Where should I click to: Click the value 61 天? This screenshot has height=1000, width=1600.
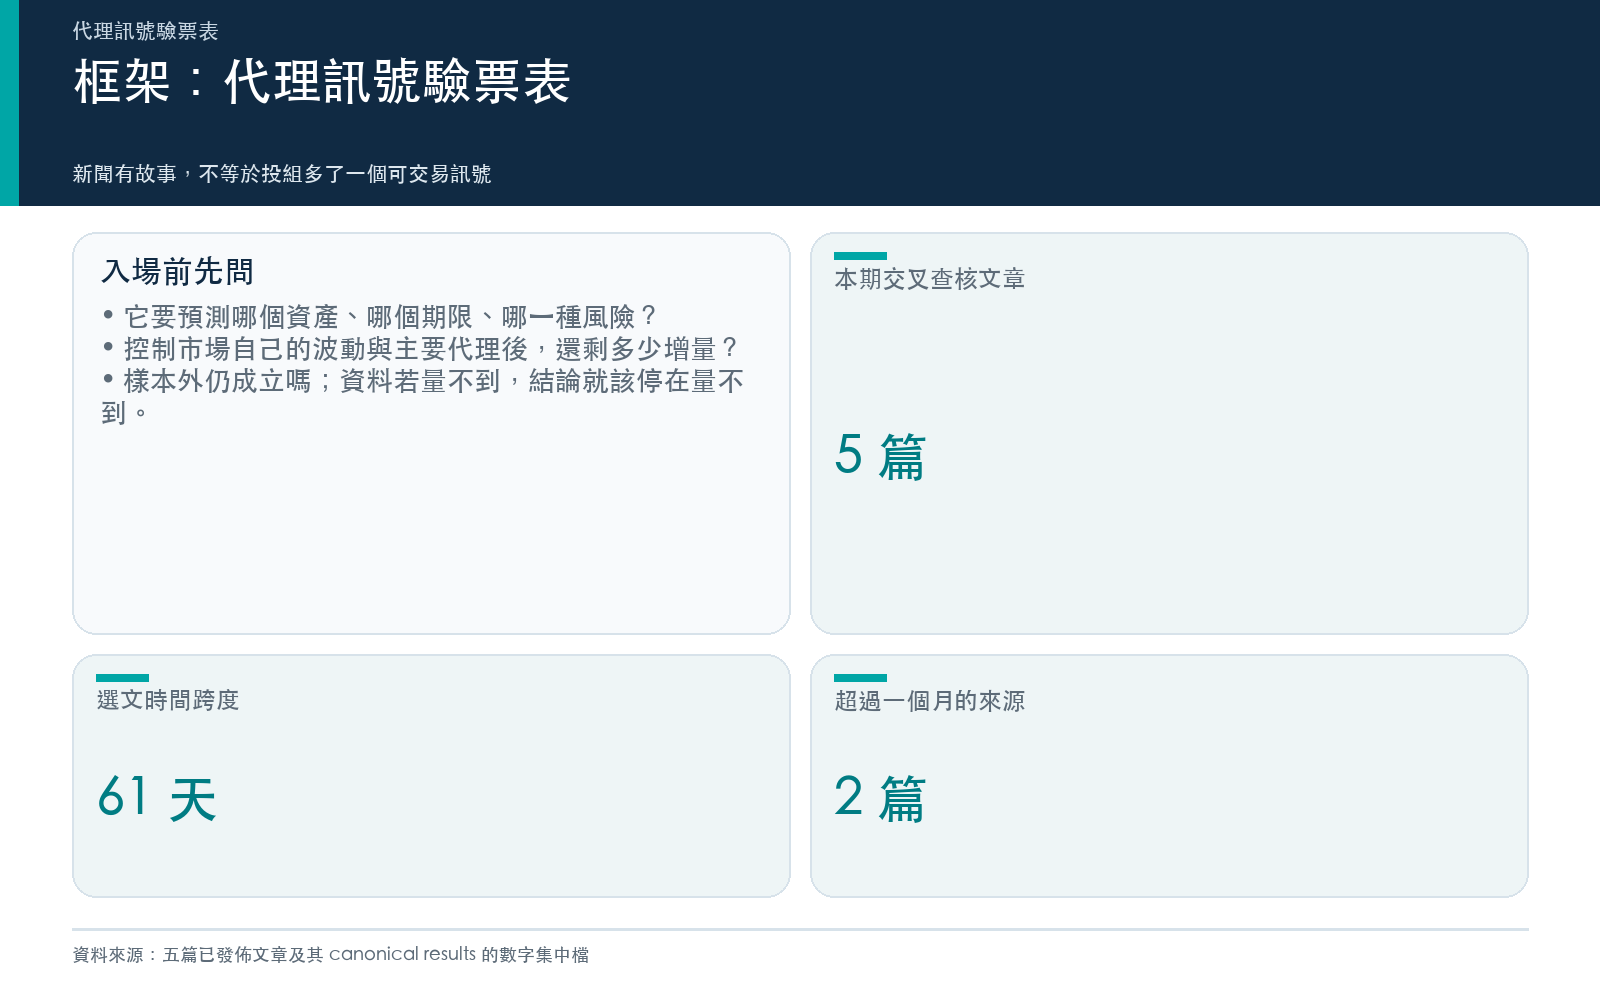click(x=157, y=798)
